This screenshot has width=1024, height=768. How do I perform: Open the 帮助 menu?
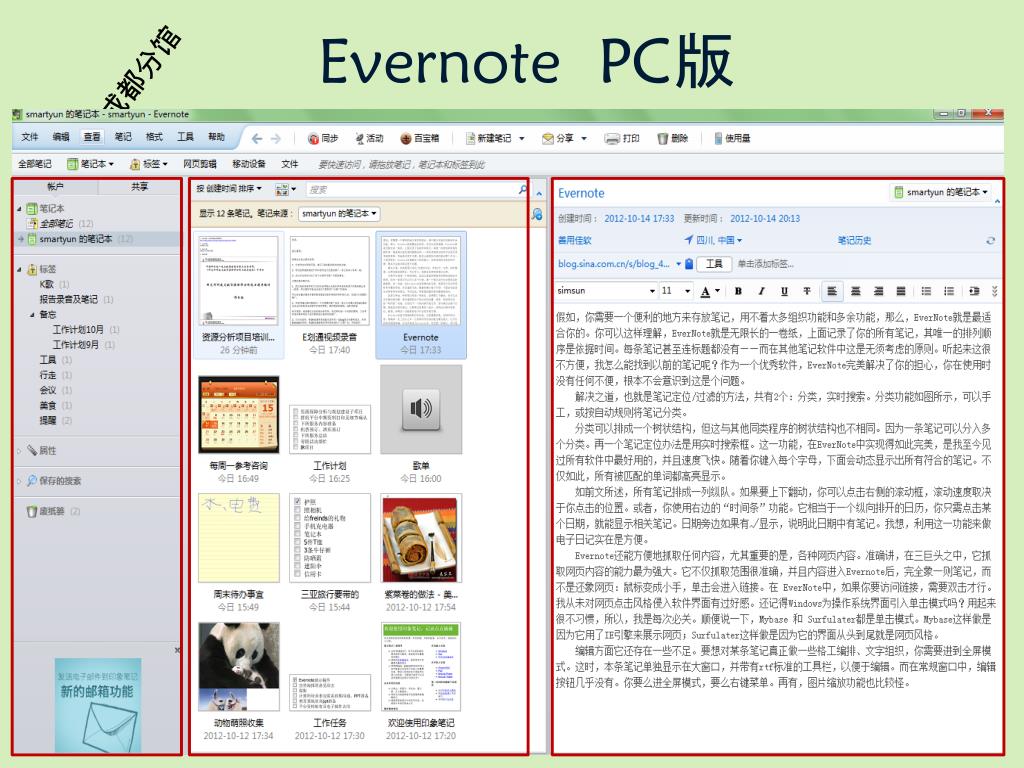click(216, 137)
